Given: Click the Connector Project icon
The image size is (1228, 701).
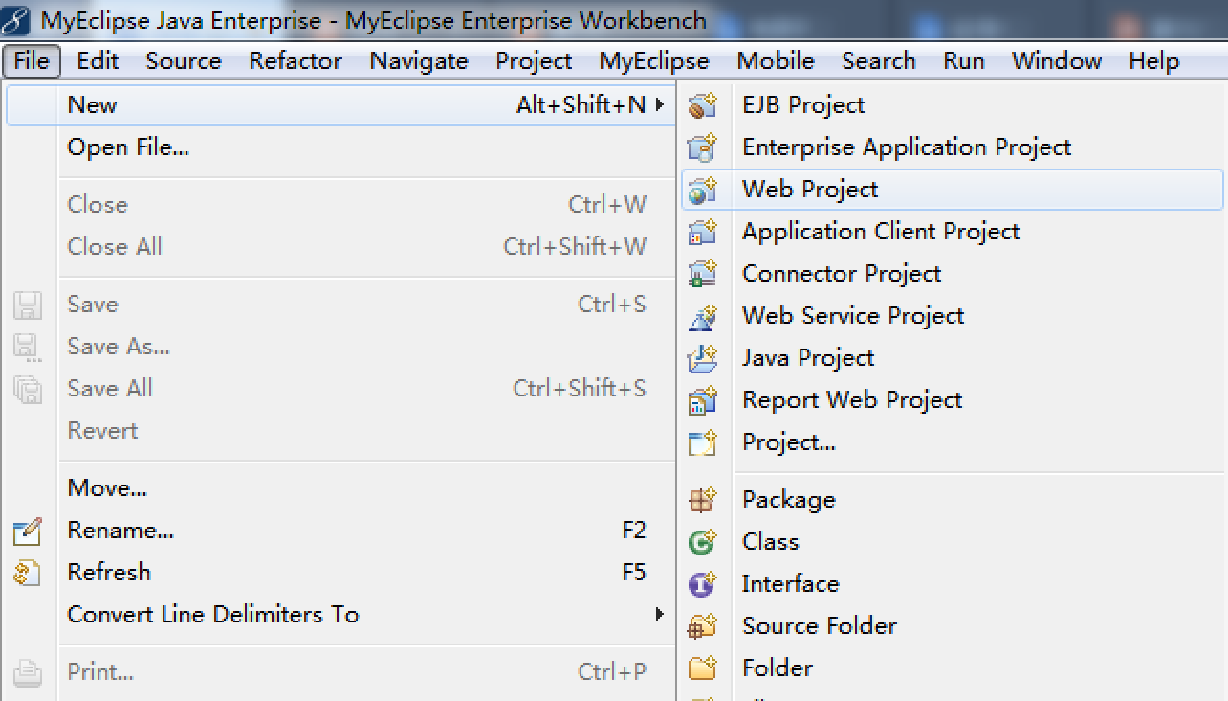Looking at the screenshot, I should coord(703,274).
